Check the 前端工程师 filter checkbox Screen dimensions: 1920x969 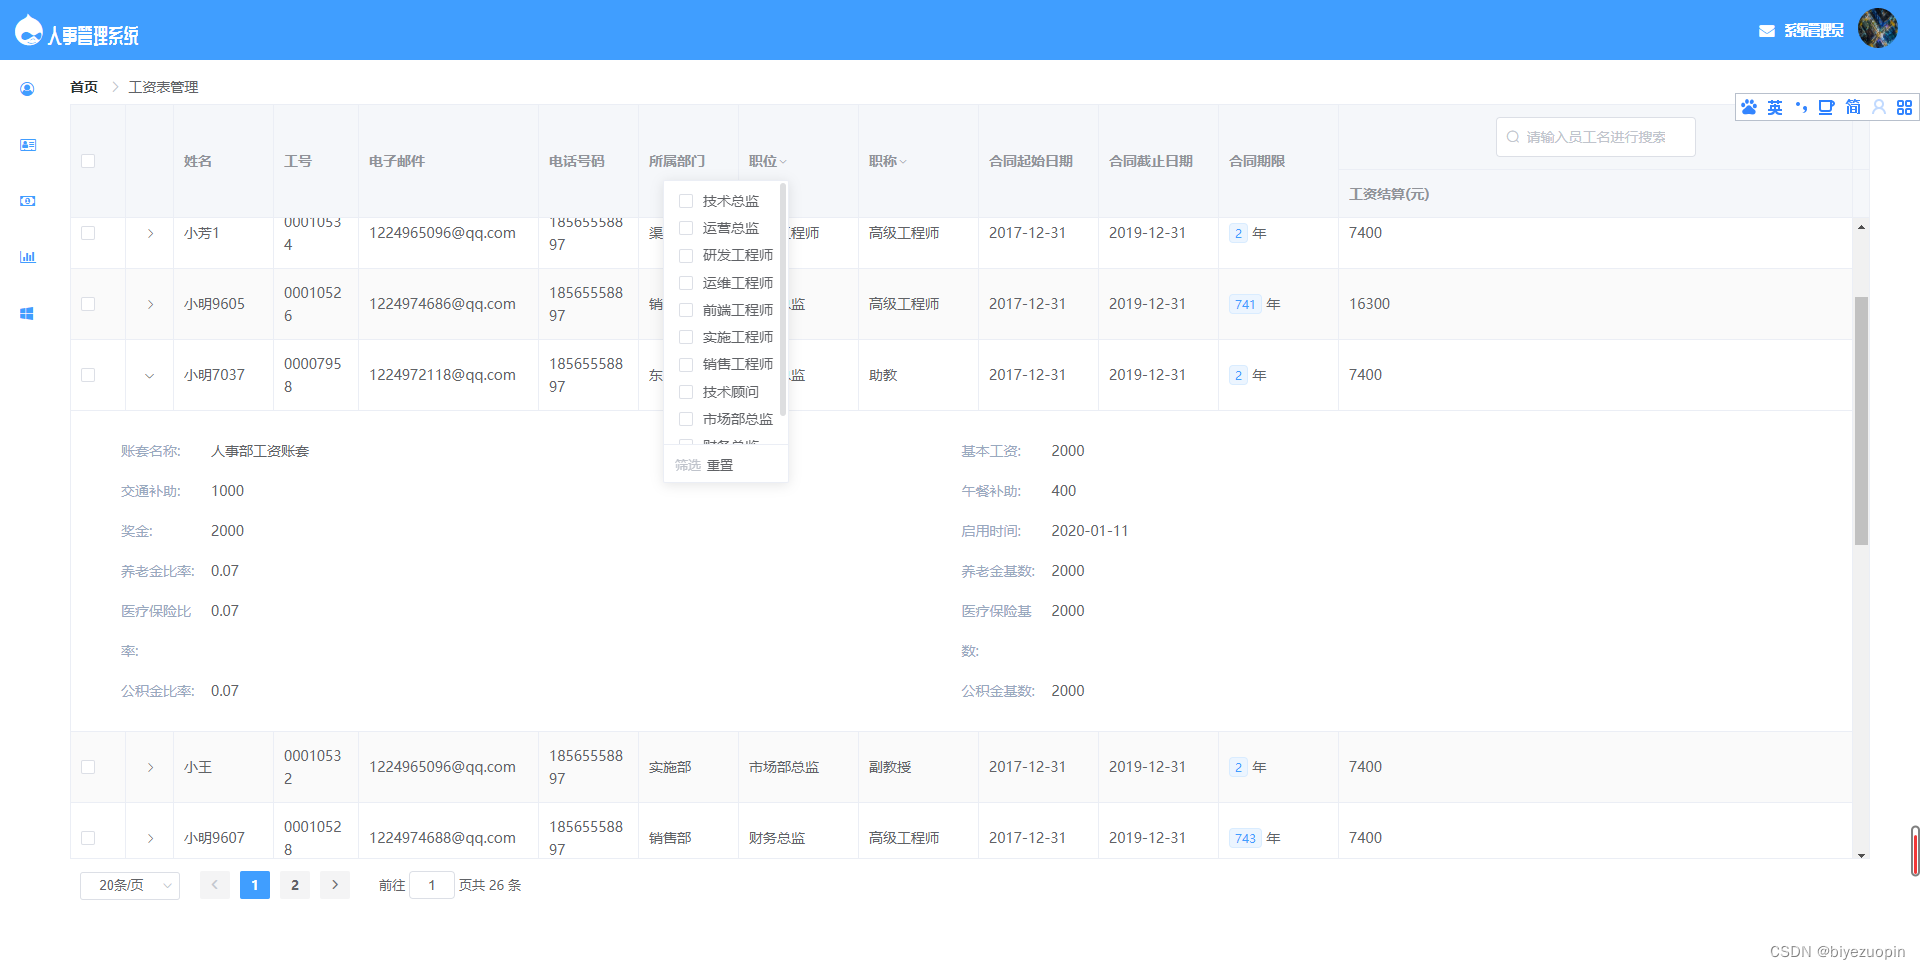coord(685,310)
